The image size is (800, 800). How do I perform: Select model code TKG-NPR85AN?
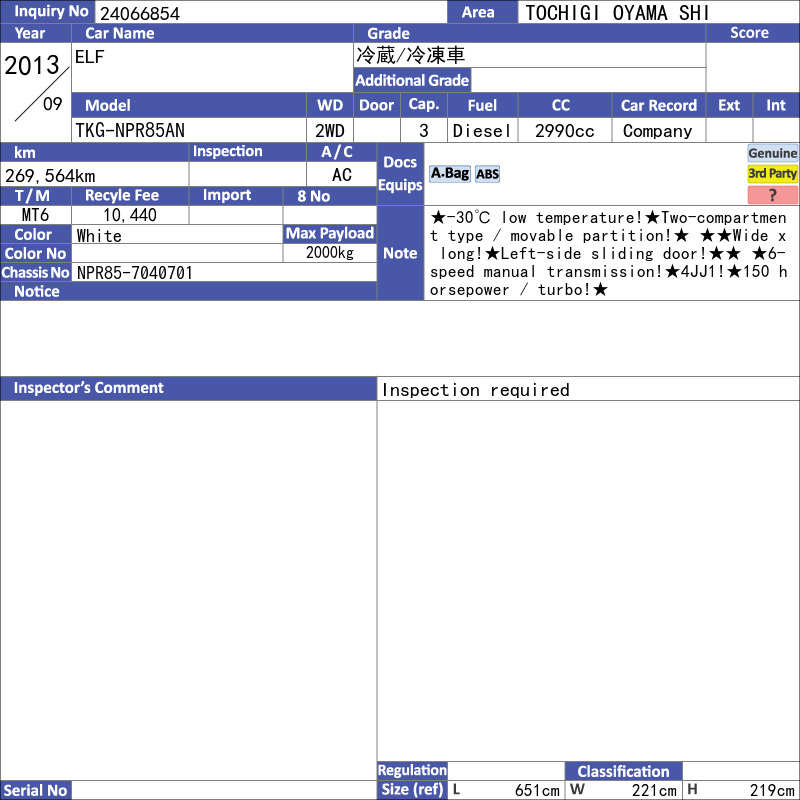130,131
